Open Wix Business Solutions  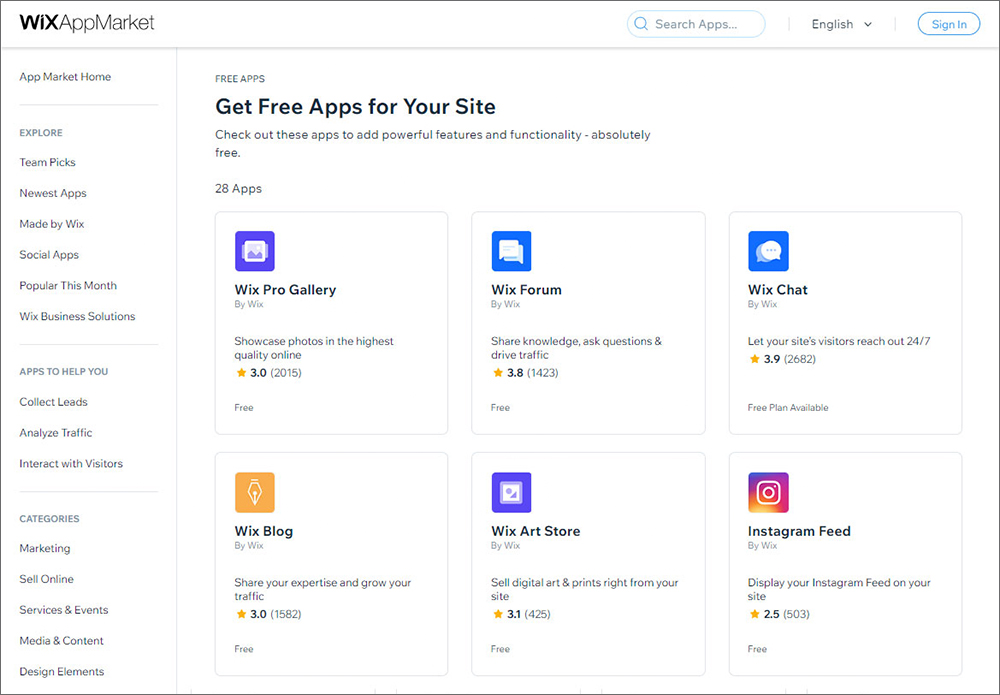(77, 316)
